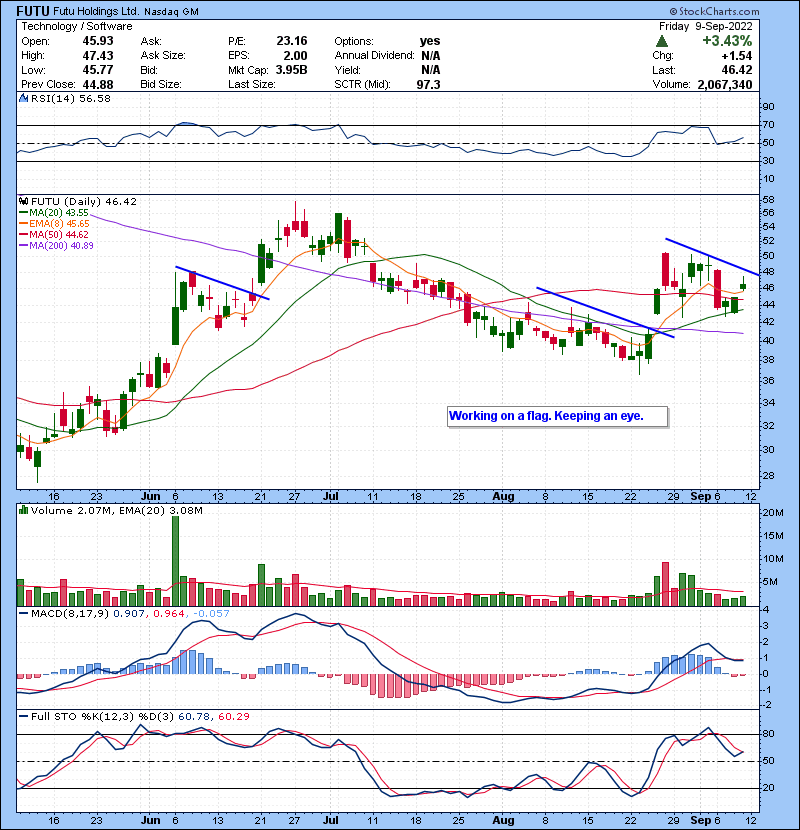Click the 15M volume axis label

772,536
